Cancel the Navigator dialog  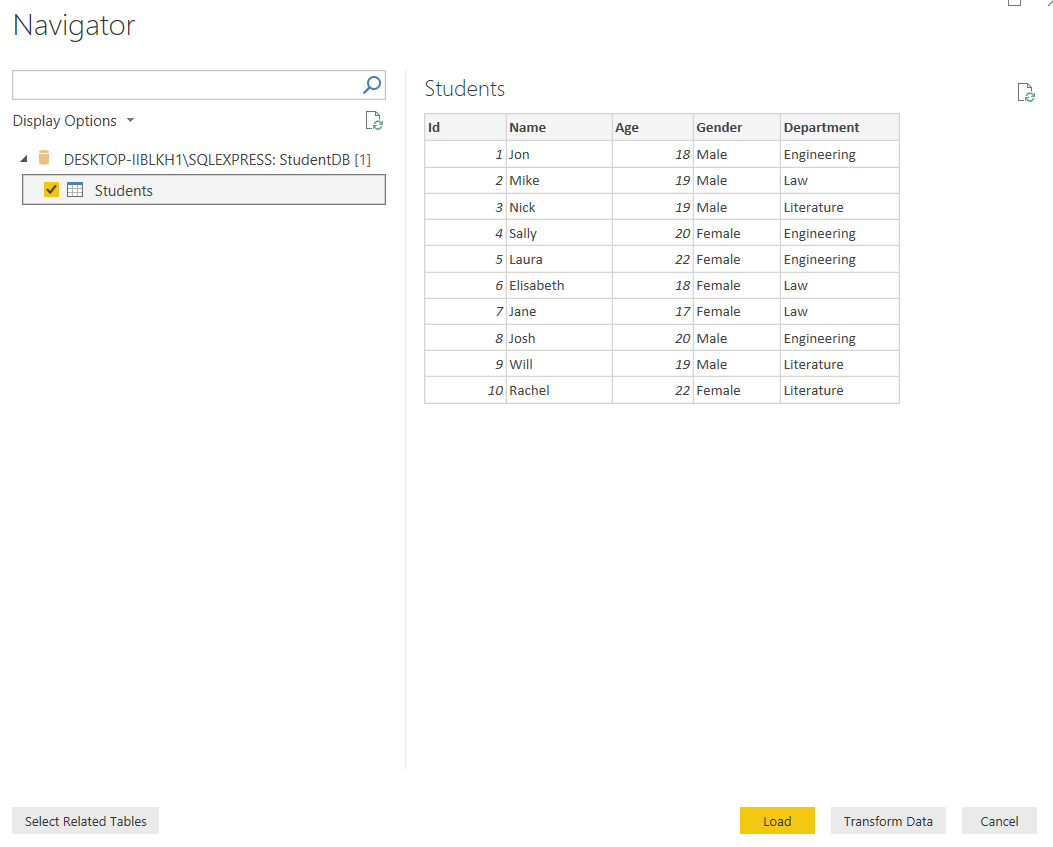coord(999,821)
